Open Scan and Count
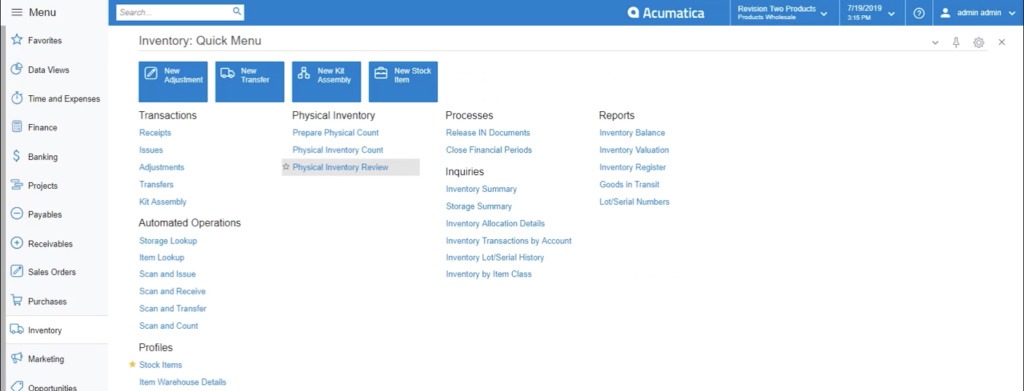1024x391 pixels. (168, 325)
